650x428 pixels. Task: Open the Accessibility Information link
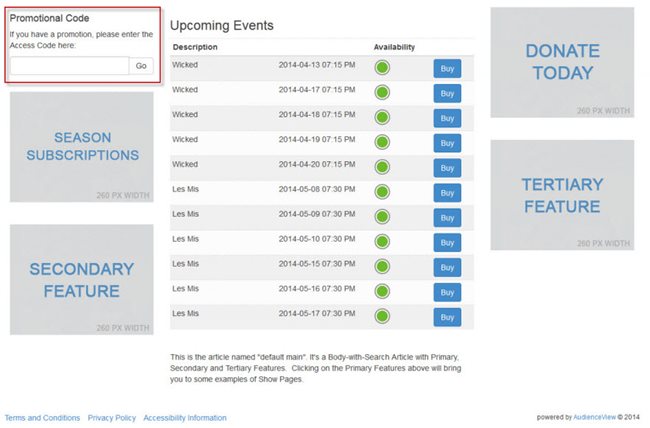coord(185,418)
